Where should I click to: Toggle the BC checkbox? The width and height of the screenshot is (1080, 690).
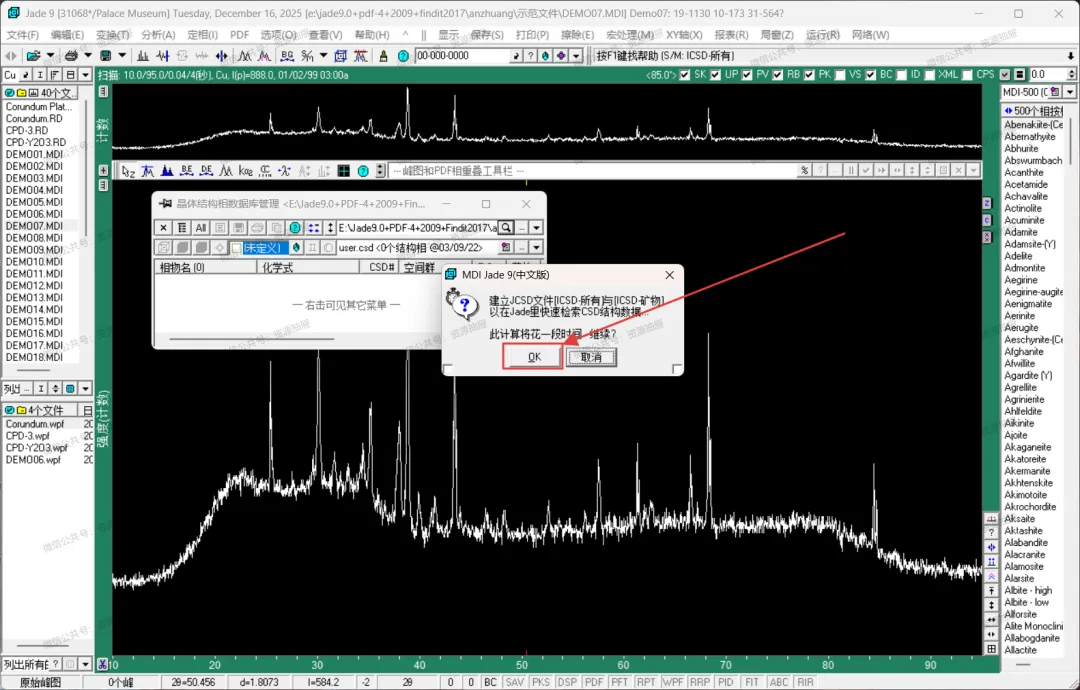[871, 74]
